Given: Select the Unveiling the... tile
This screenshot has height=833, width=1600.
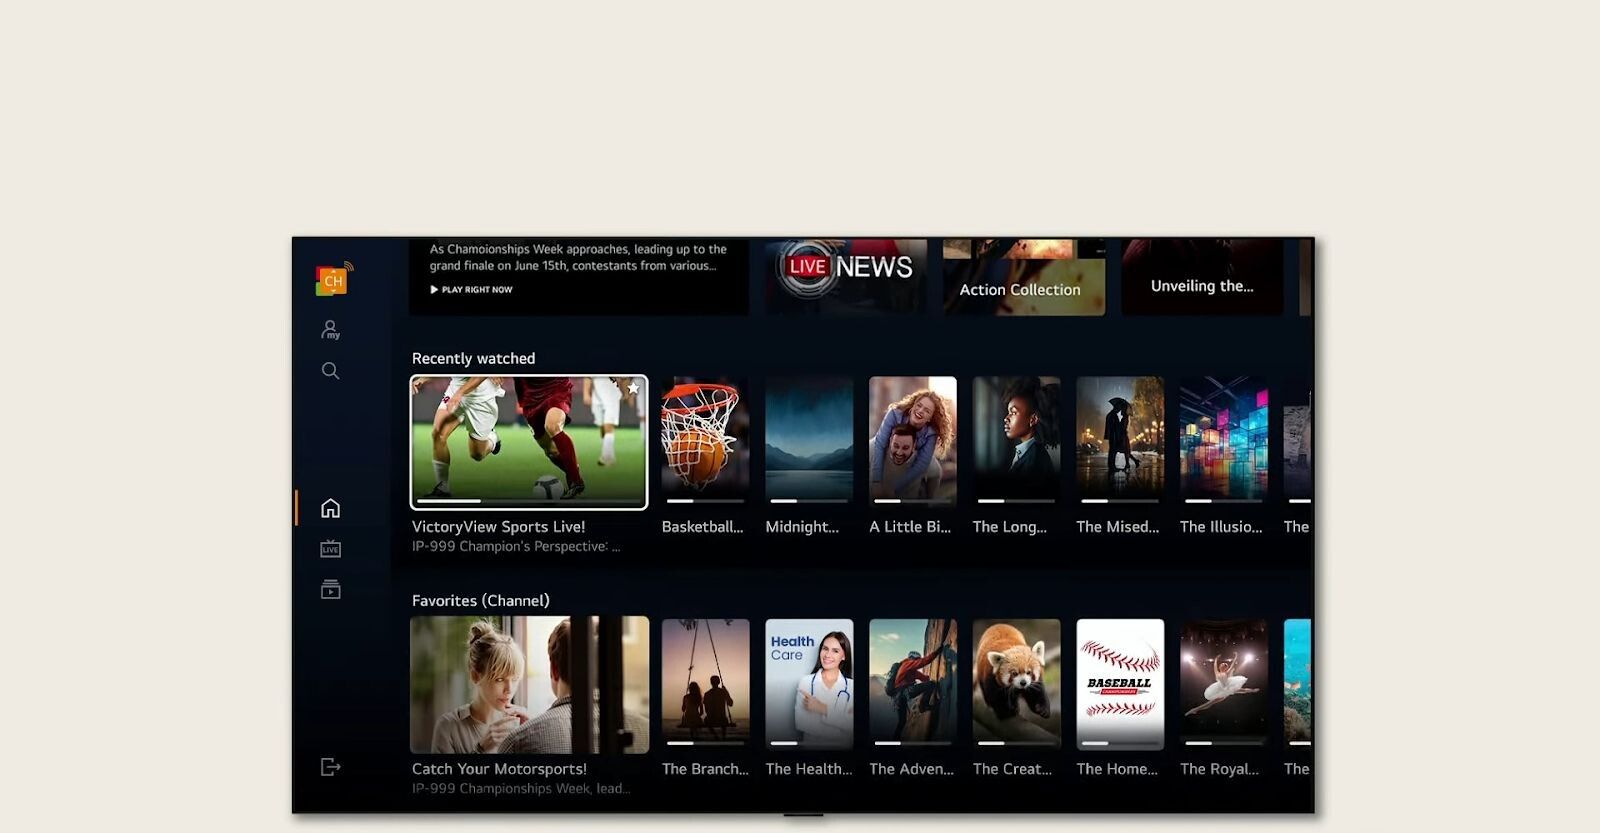Looking at the screenshot, I should pos(1201,278).
